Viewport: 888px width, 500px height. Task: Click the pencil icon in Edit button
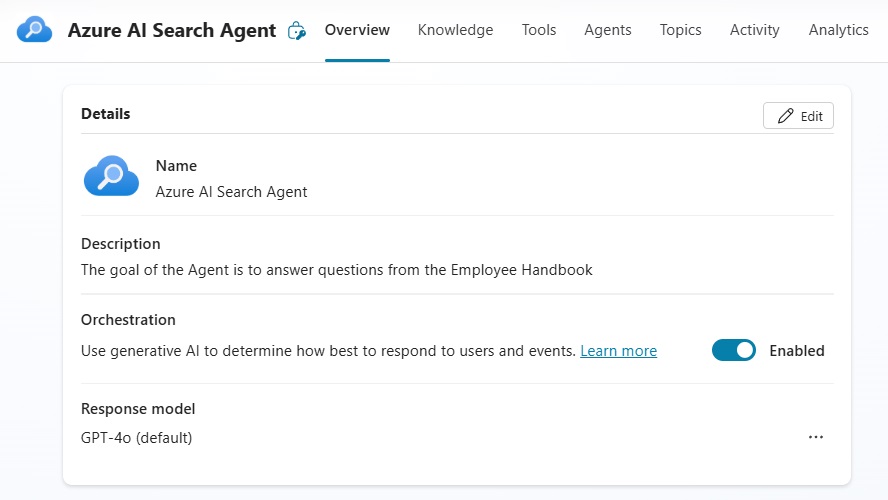785,116
